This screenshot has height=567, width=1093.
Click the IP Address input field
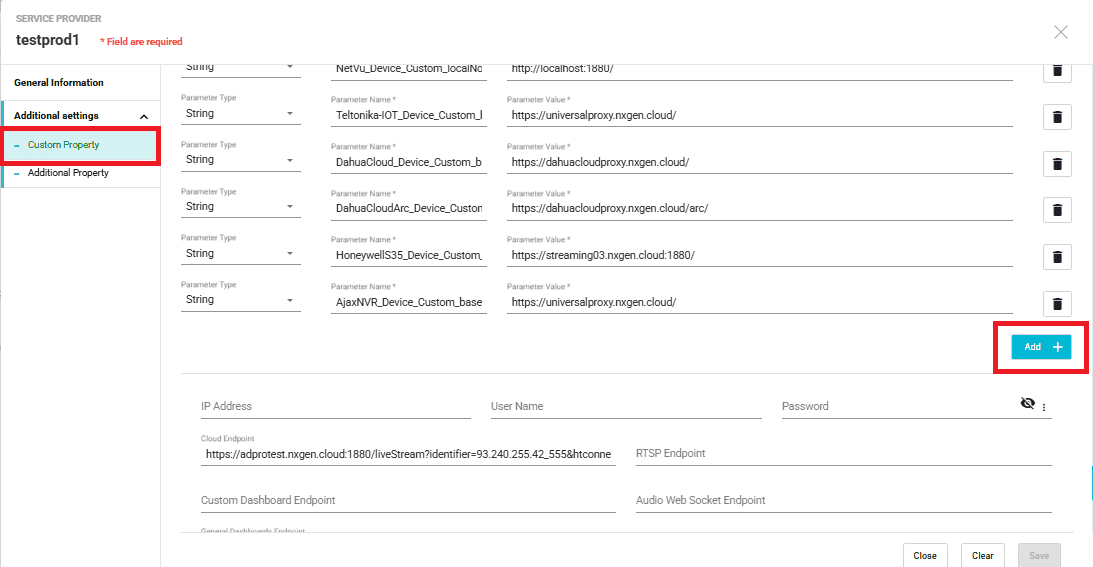(335, 407)
